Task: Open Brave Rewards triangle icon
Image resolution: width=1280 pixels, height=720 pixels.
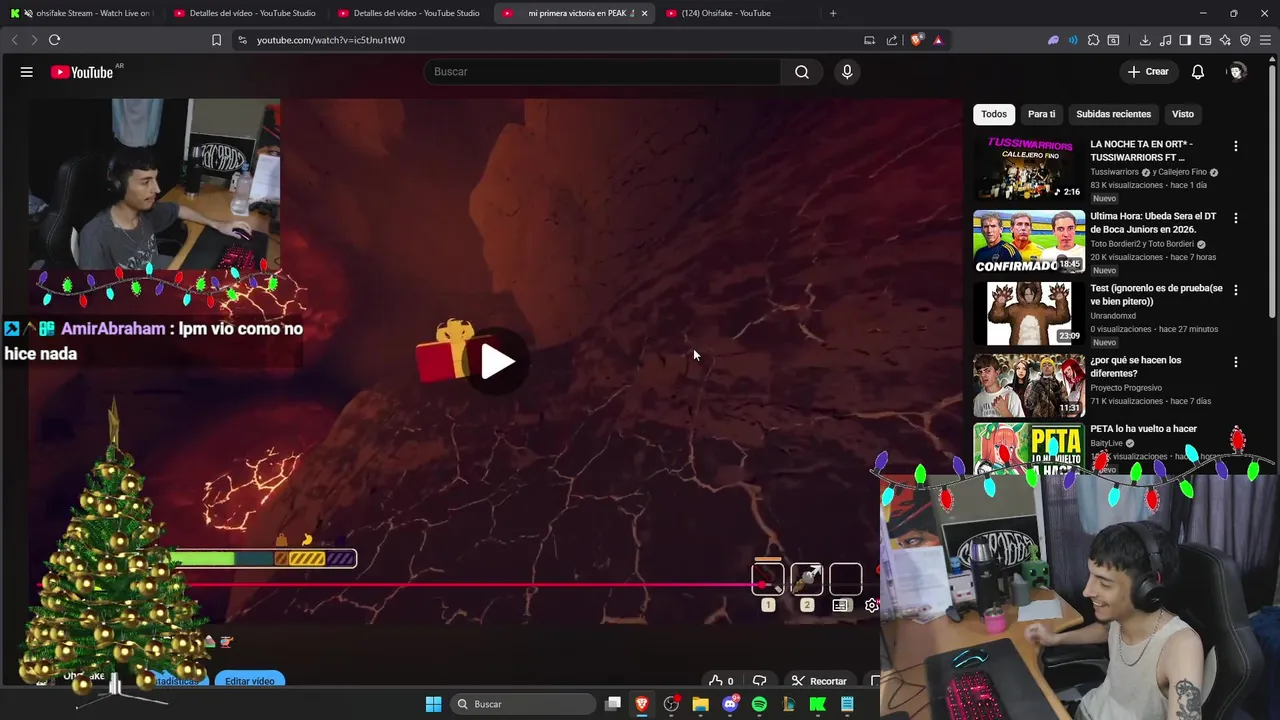Action: [x=938, y=40]
